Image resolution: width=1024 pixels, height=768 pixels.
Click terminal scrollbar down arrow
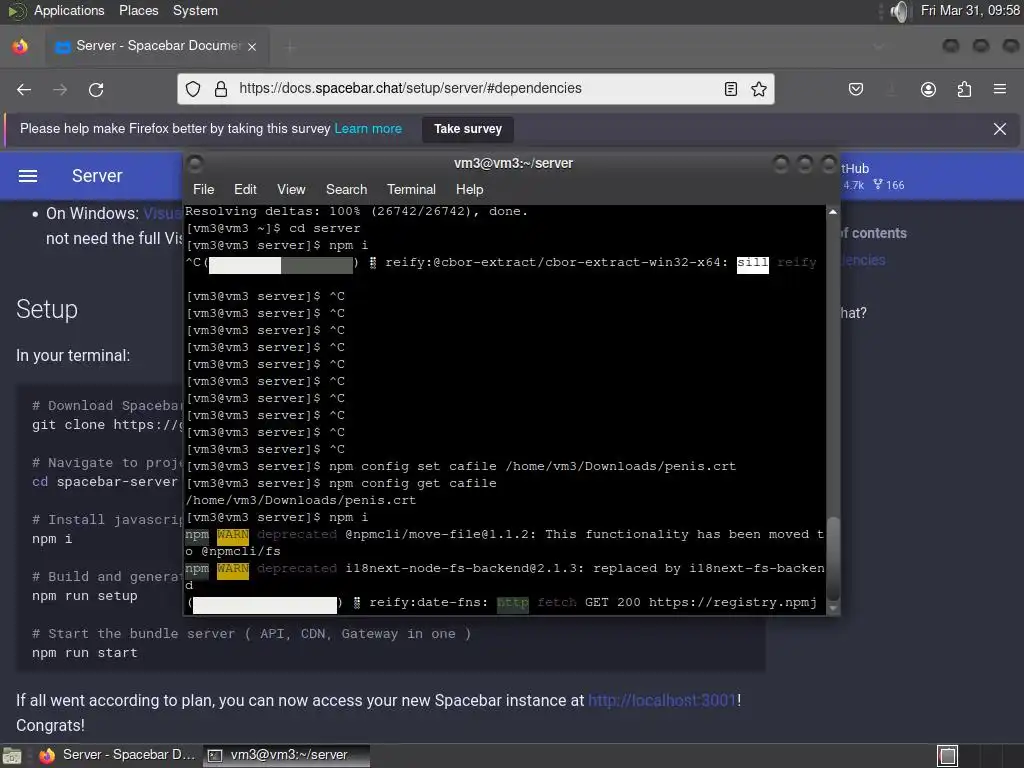[x=833, y=607]
